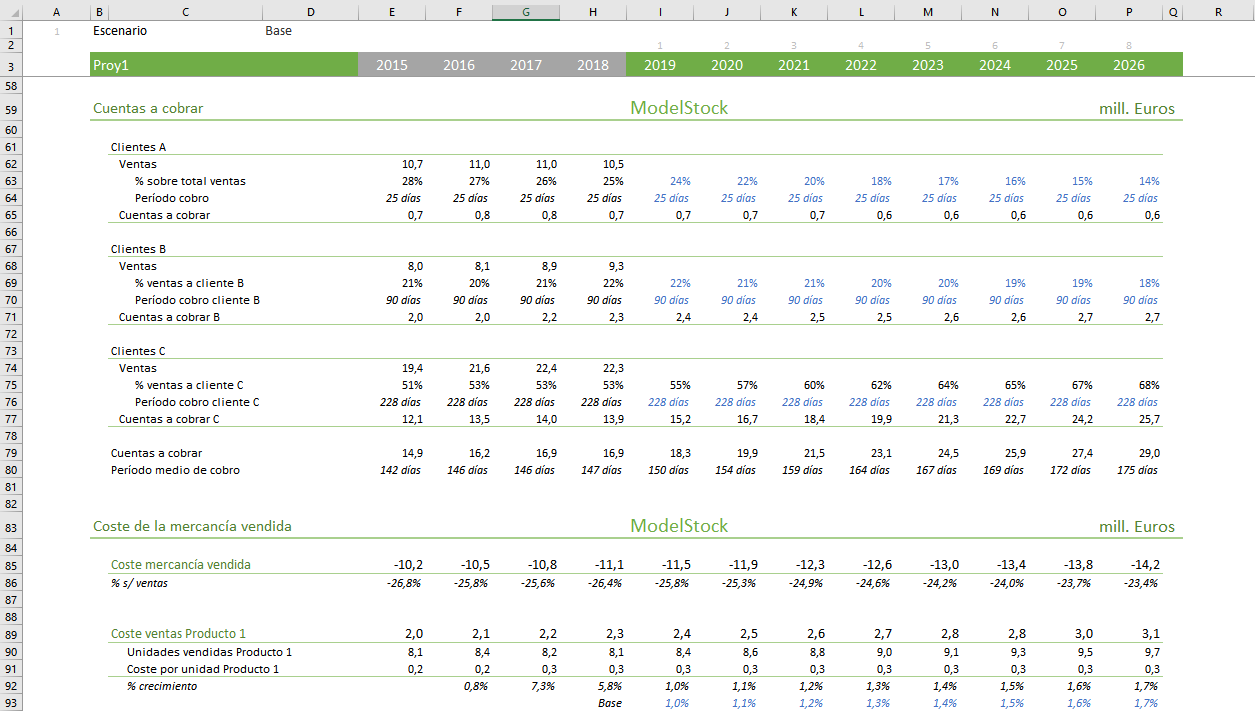Select row 79 header
Image resolution: width=1255 pixels, height=711 pixels.
pos(11,453)
